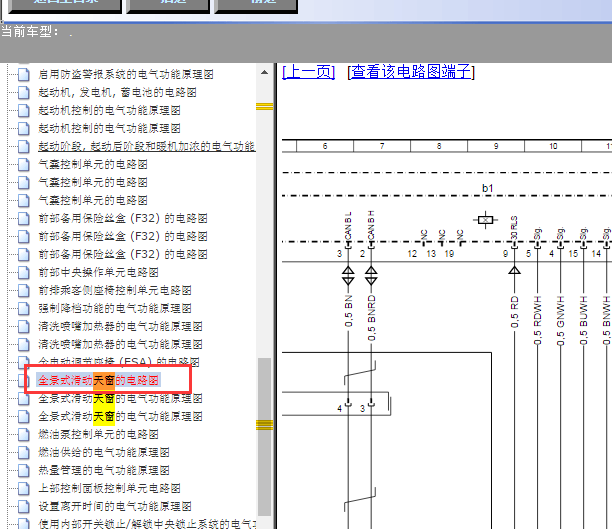This screenshot has width=612, height=529.
Task: Click column header 6 in diagram ruler
Action: click(x=325, y=146)
